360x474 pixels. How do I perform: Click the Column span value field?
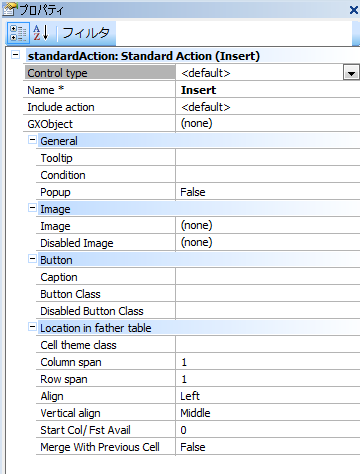(268, 362)
